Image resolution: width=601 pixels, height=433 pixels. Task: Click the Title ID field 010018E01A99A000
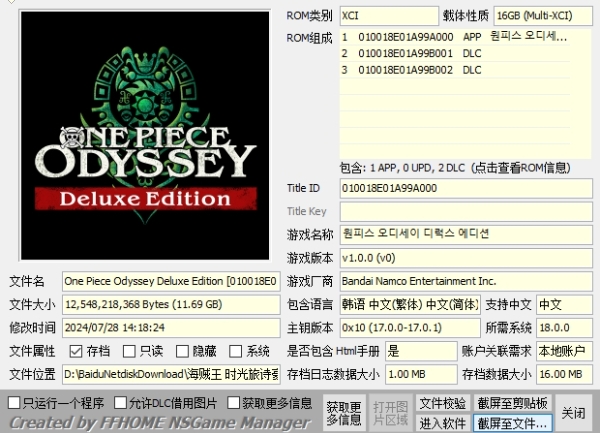(x=466, y=188)
